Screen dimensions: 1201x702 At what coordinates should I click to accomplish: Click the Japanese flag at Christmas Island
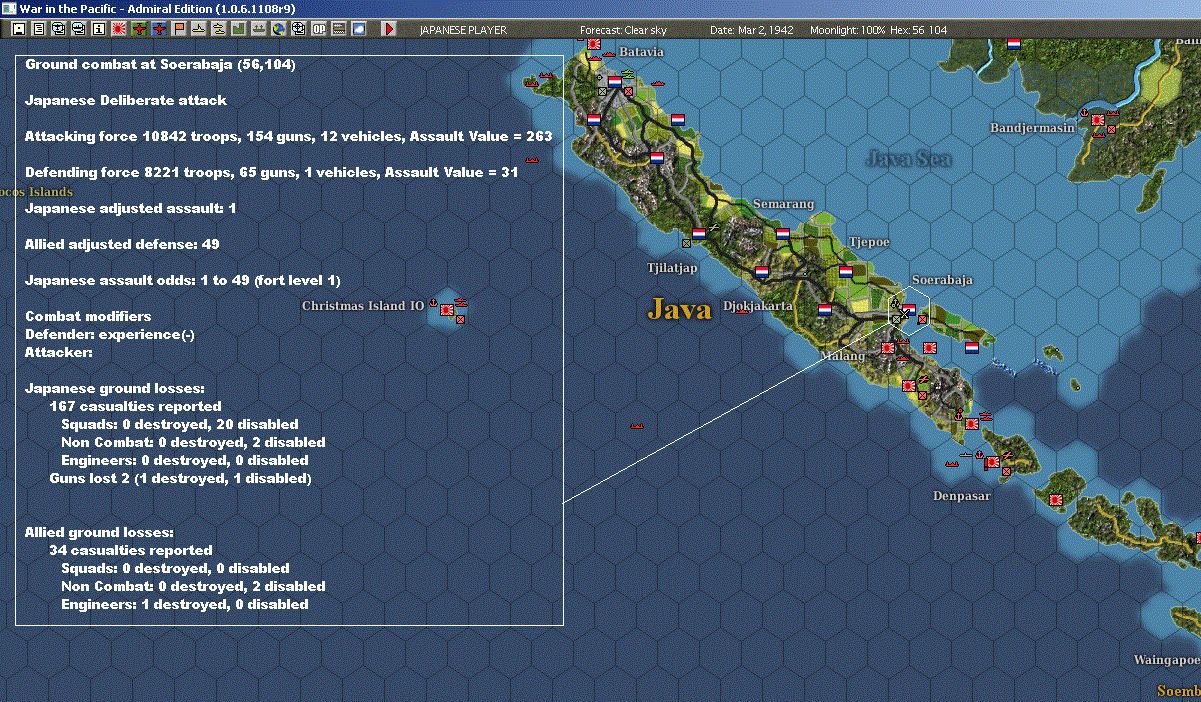[x=448, y=311]
